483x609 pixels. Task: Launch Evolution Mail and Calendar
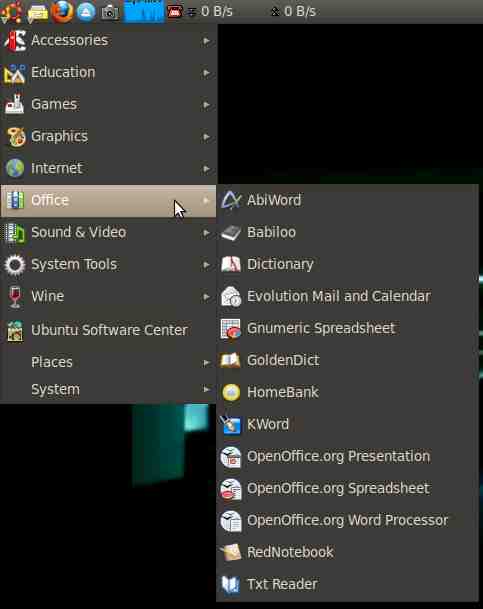[347, 296]
